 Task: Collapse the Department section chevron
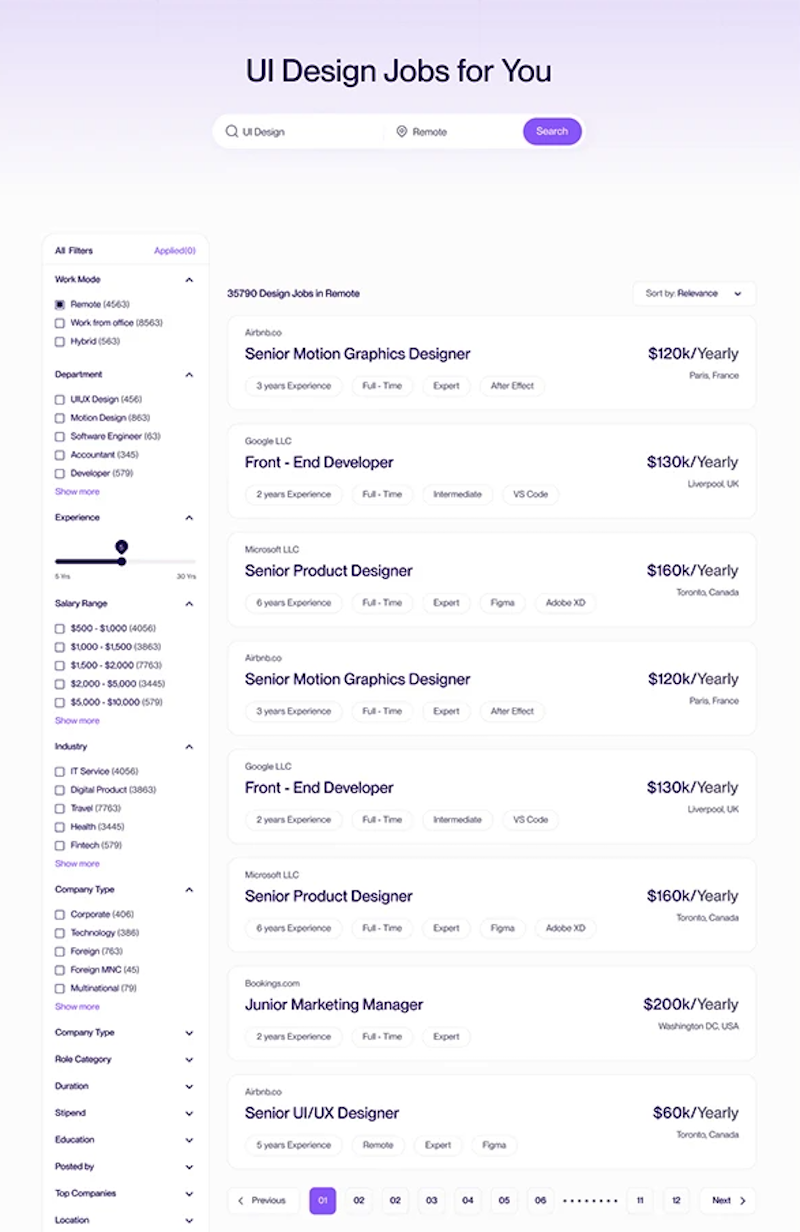pos(189,375)
